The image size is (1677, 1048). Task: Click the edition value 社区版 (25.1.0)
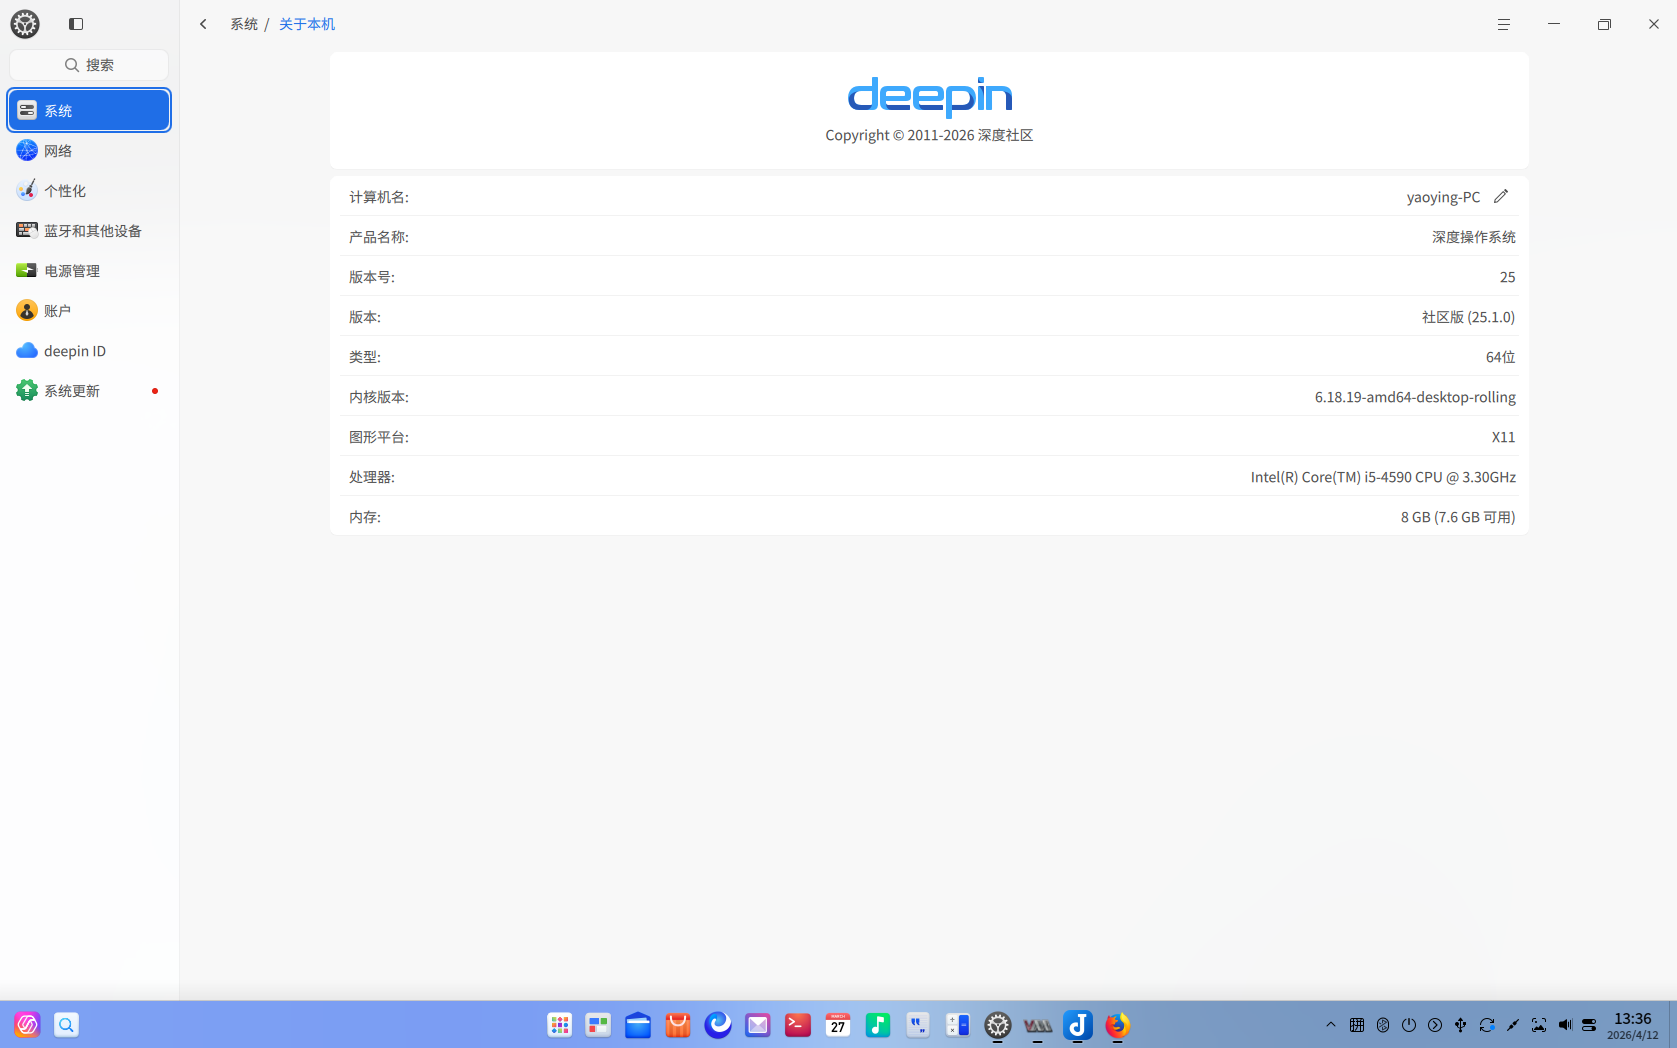click(1468, 317)
